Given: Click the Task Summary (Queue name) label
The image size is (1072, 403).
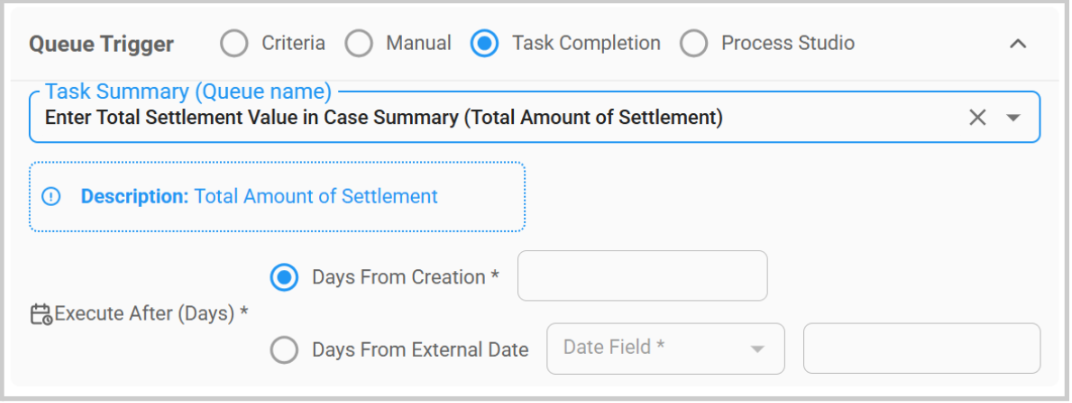Looking at the screenshot, I should pyautogui.click(x=188, y=92).
